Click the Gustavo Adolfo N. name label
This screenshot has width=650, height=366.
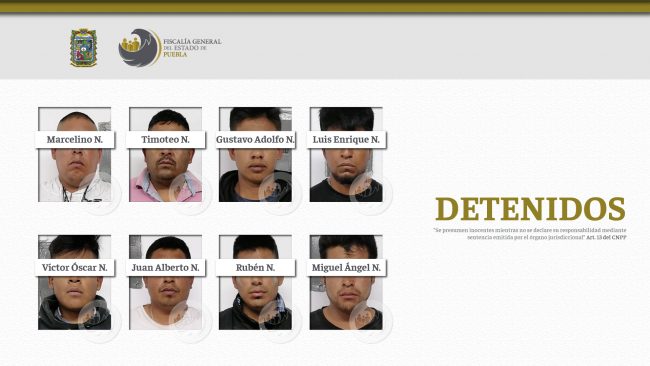tap(255, 140)
